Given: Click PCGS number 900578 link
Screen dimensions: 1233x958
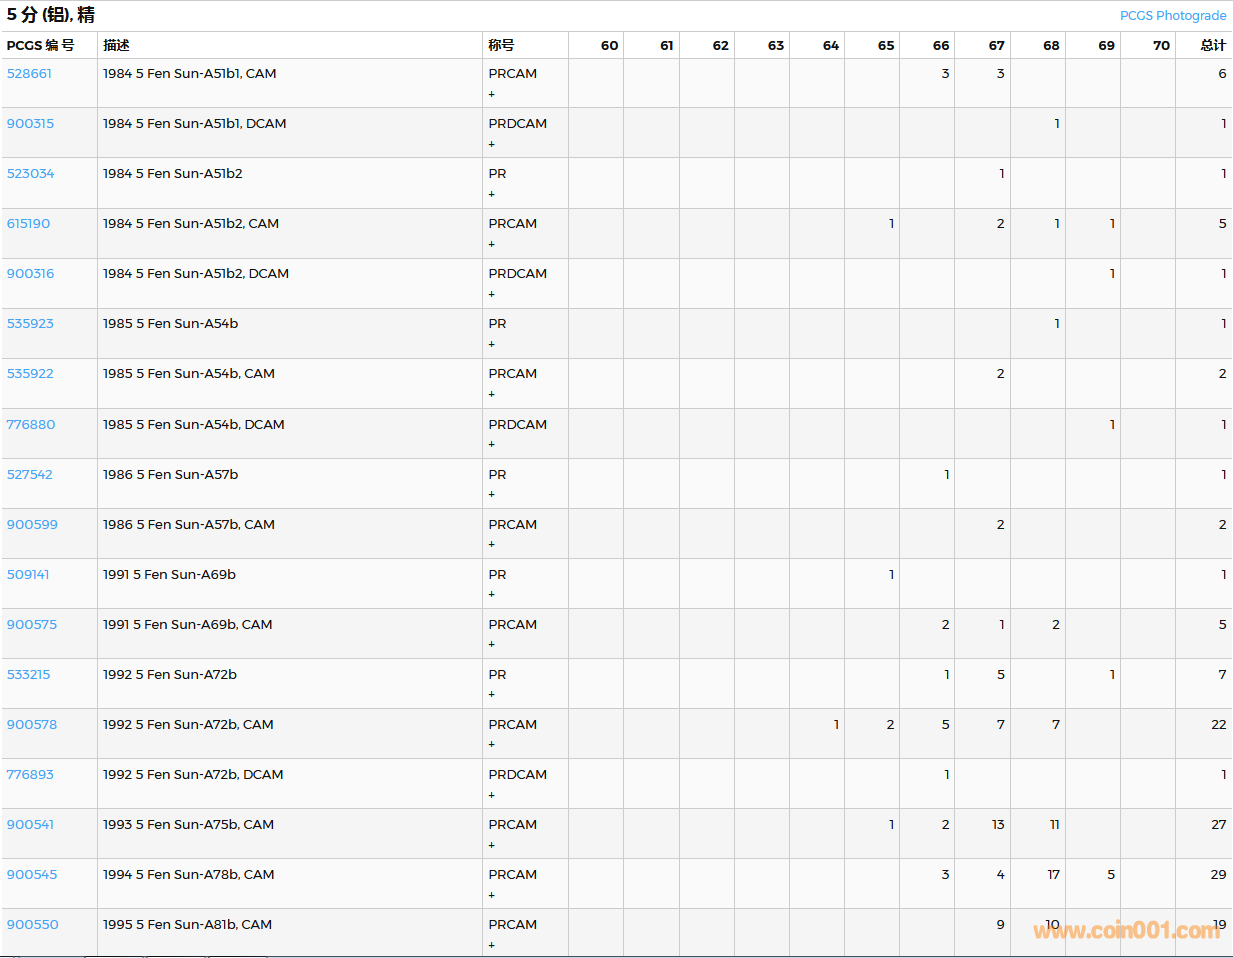Looking at the screenshot, I should (x=32, y=725).
